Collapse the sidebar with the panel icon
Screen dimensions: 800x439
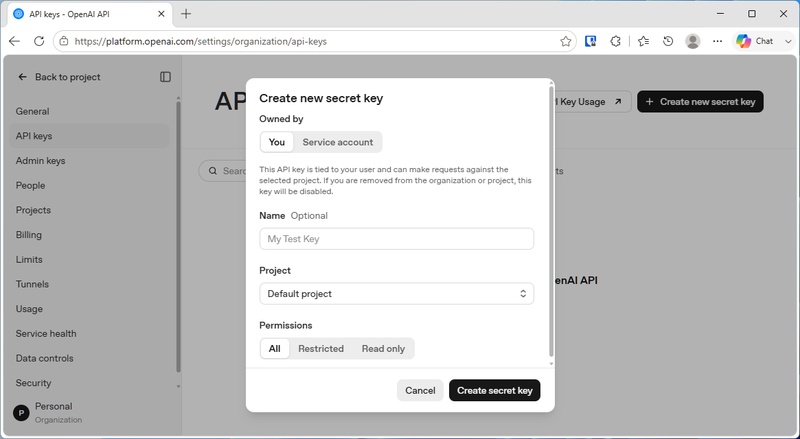click(165, 77)
